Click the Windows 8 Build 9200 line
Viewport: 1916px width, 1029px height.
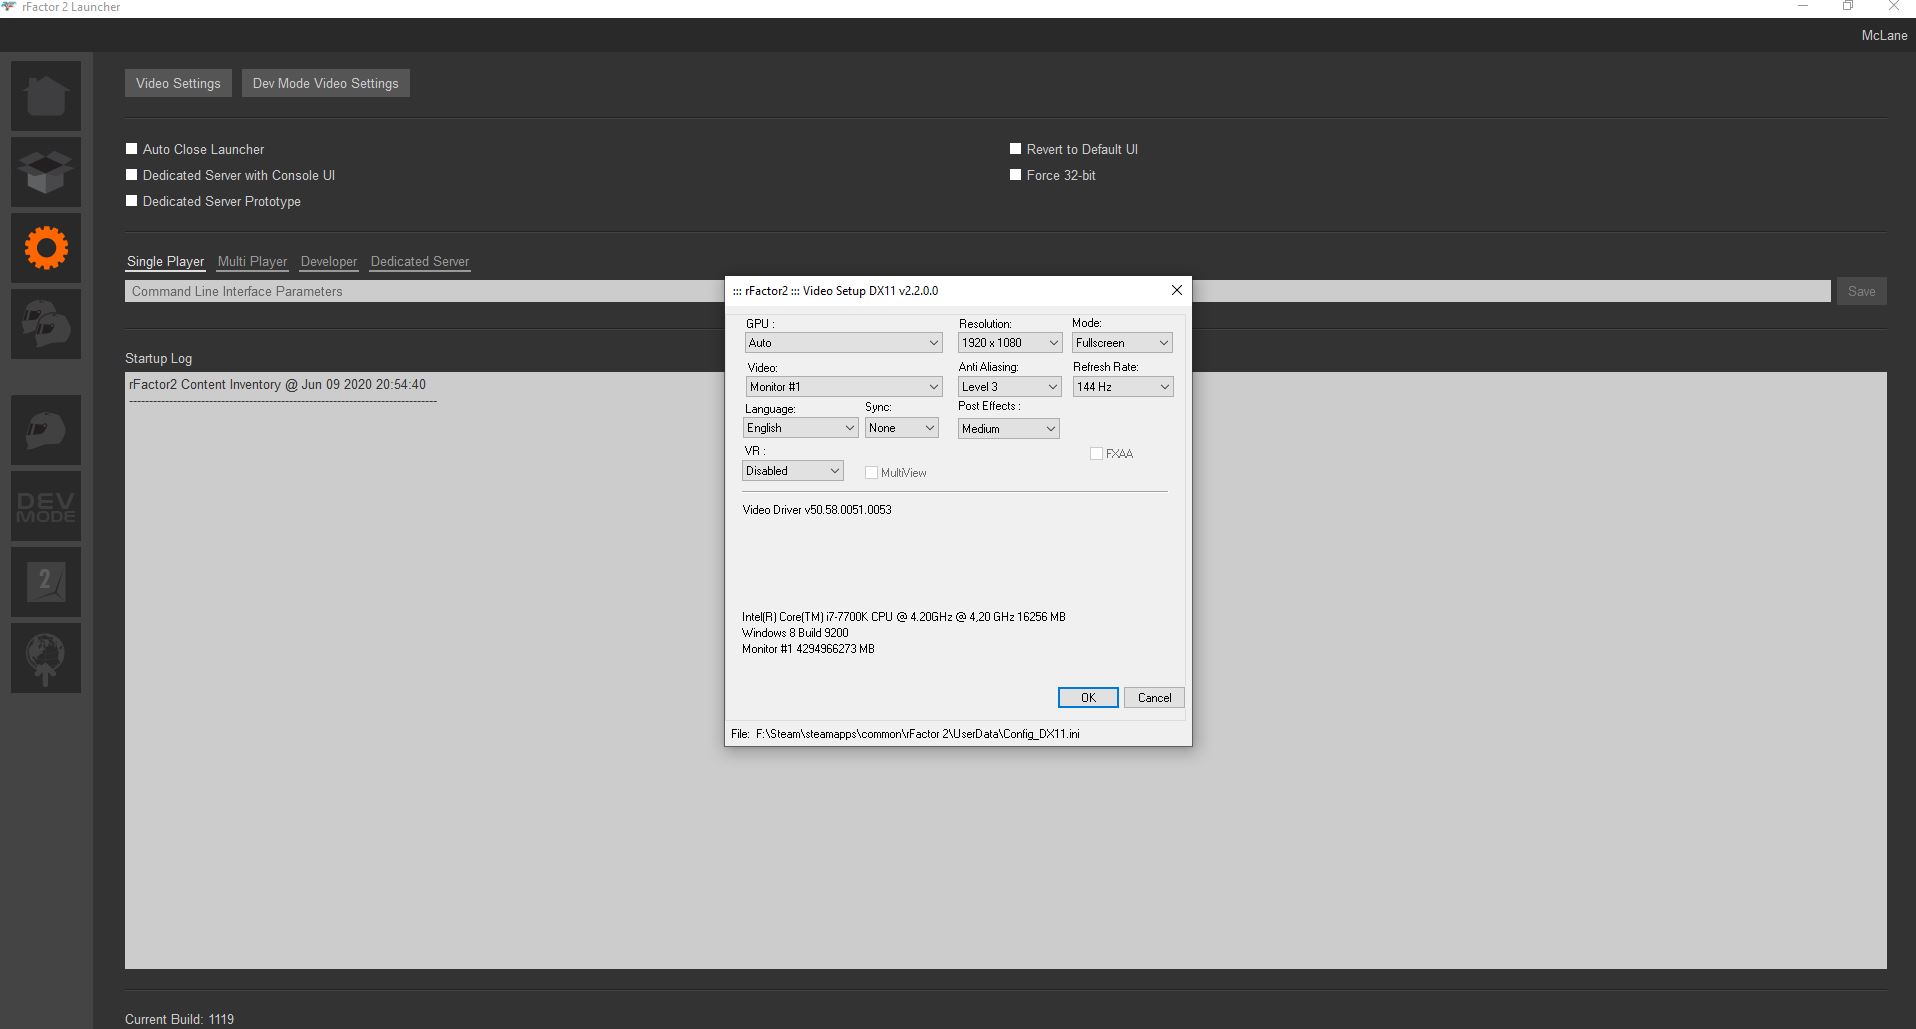point(795,633)
